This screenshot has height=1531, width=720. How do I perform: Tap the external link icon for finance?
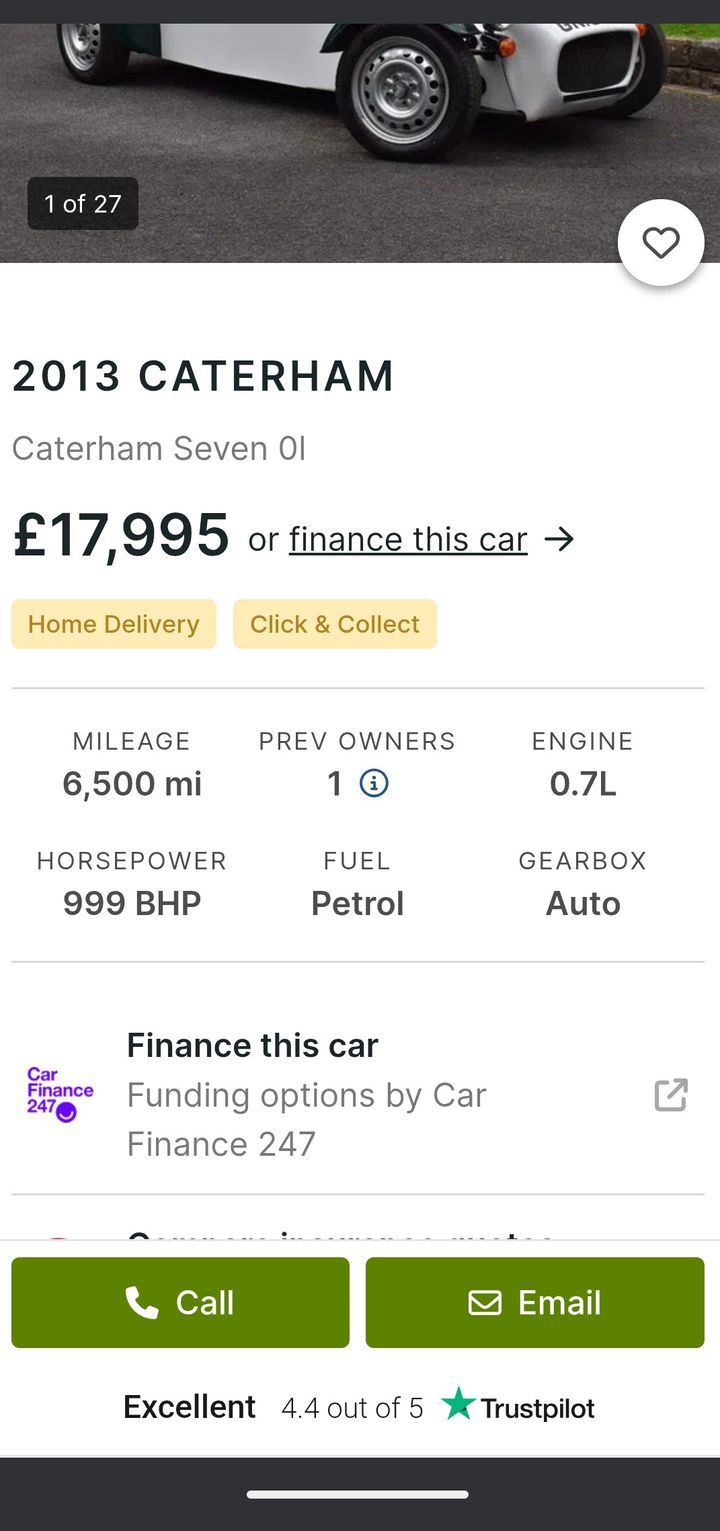pyautogui.click(x=671, y=1095)
